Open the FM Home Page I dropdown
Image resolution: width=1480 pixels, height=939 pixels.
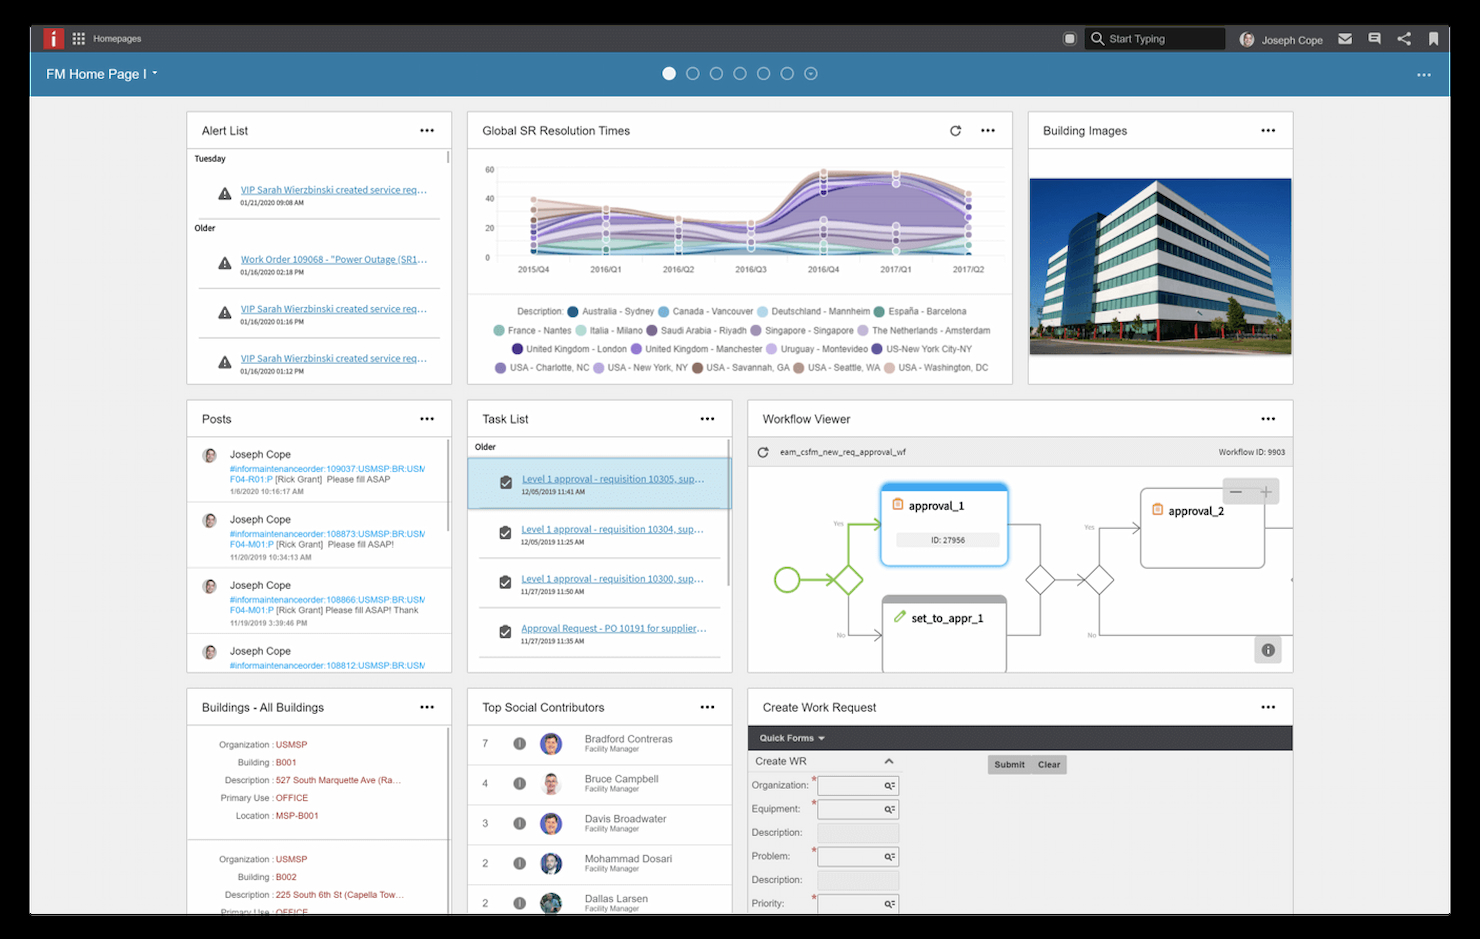[155, 73]
